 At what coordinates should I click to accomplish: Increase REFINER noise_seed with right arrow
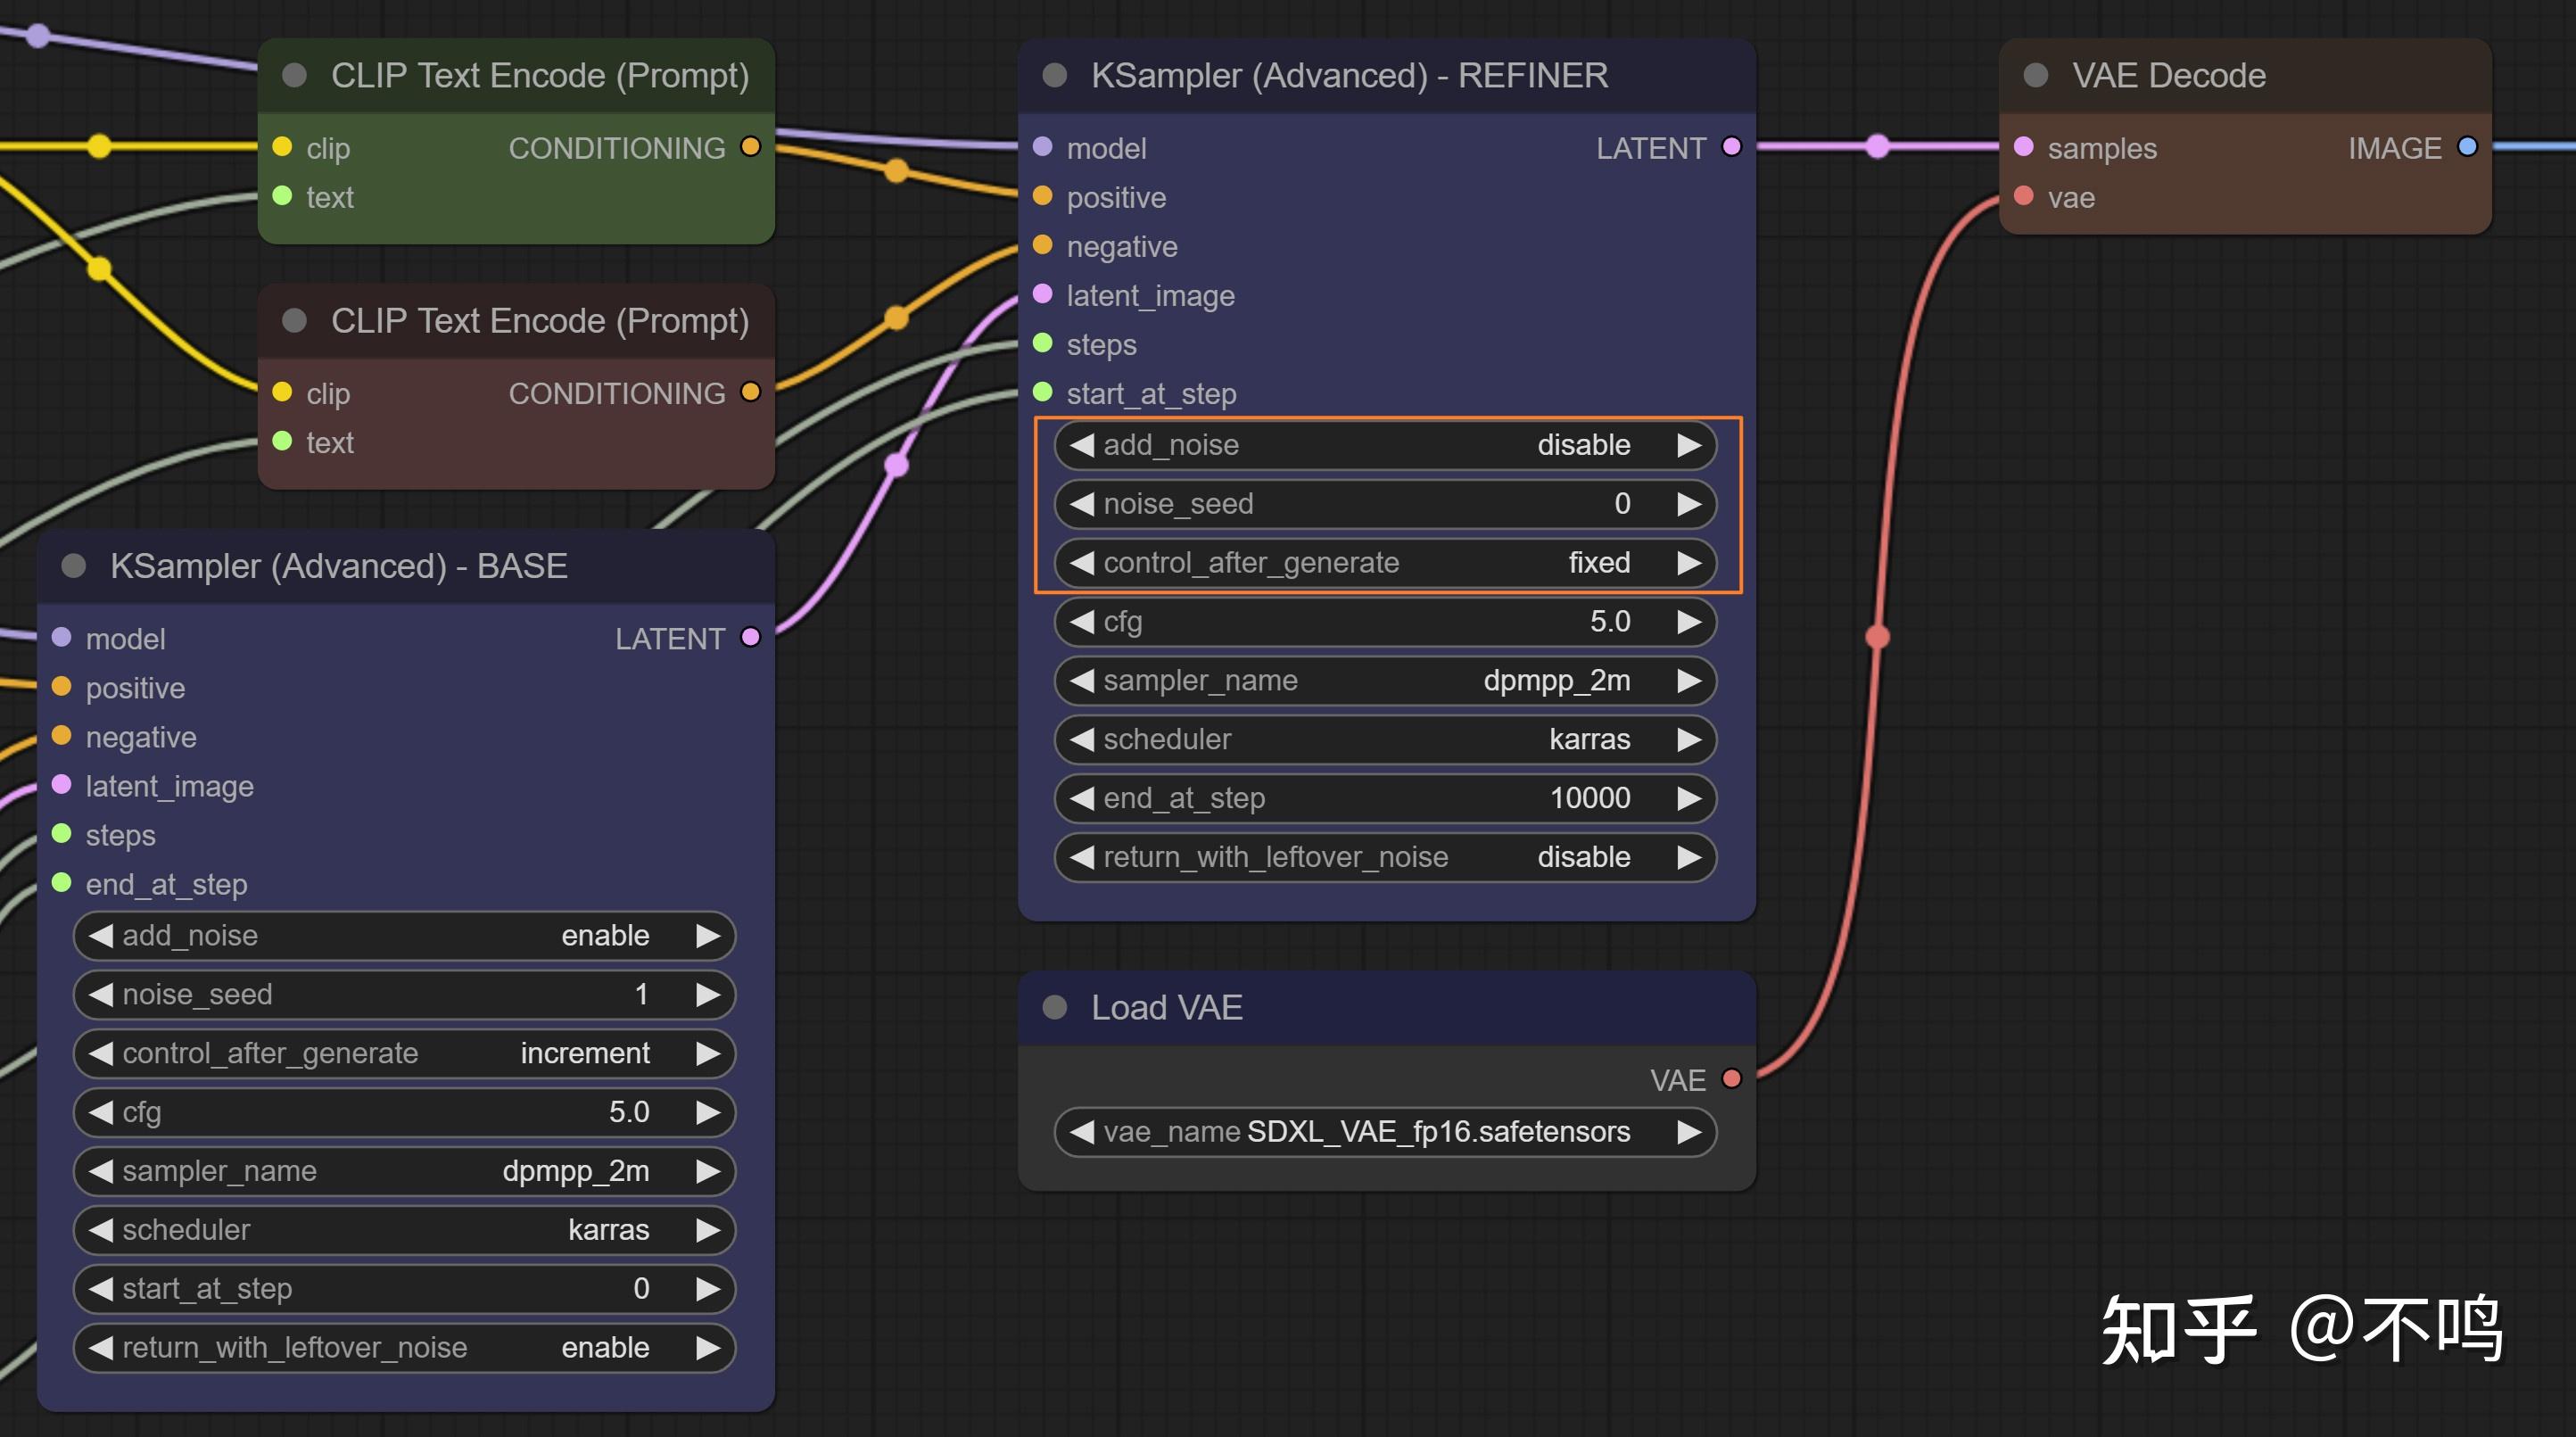[1689, 504]
